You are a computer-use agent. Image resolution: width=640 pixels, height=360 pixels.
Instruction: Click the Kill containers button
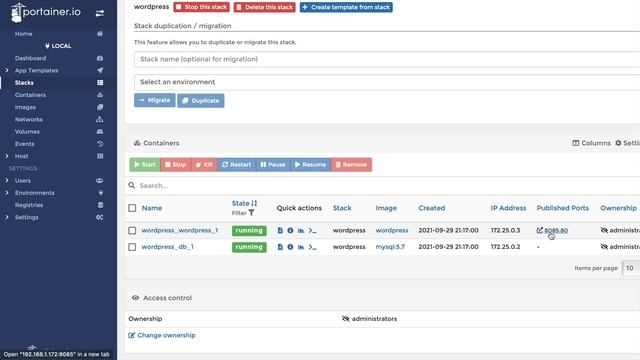(x=204, y=164)
